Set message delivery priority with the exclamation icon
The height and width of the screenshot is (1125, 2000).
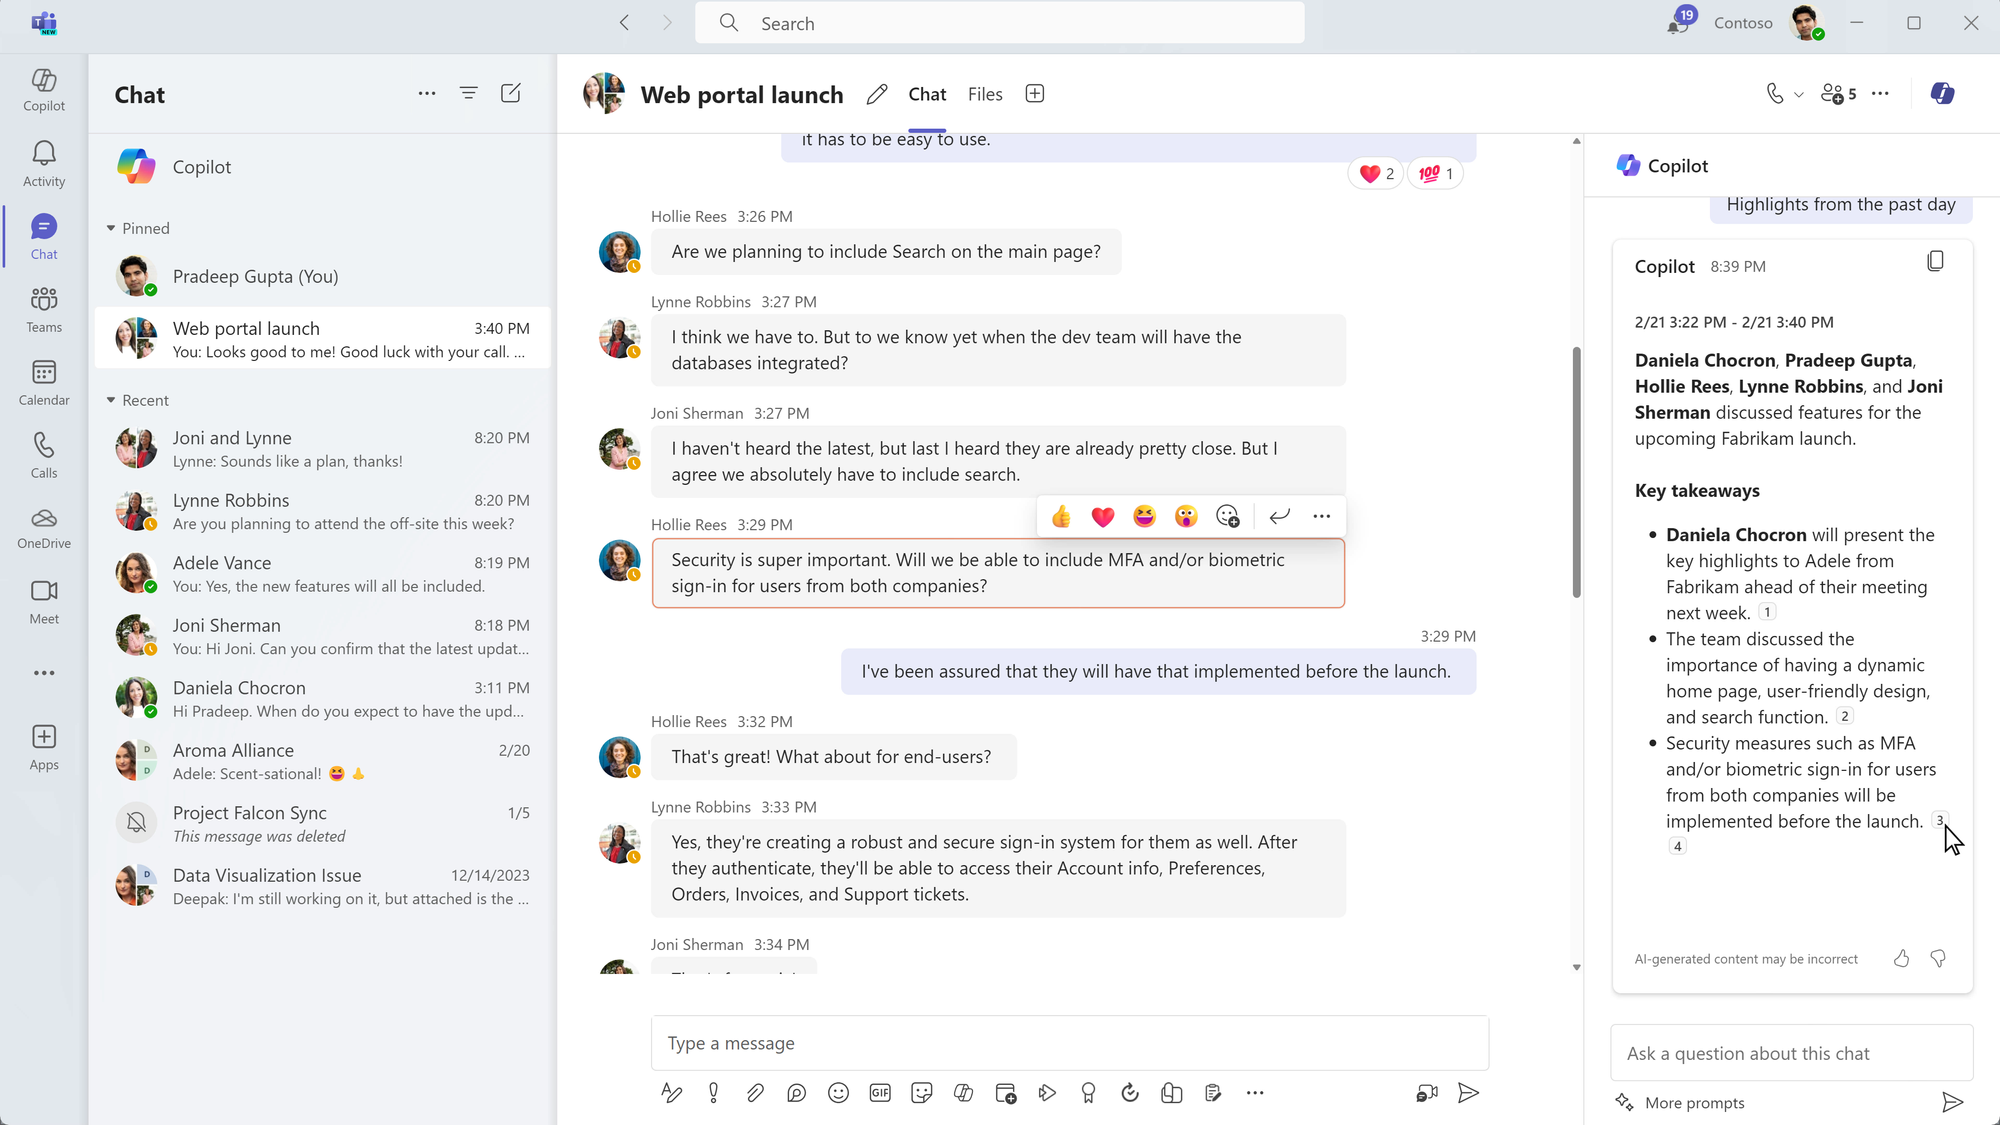[x=713, y=1092]
